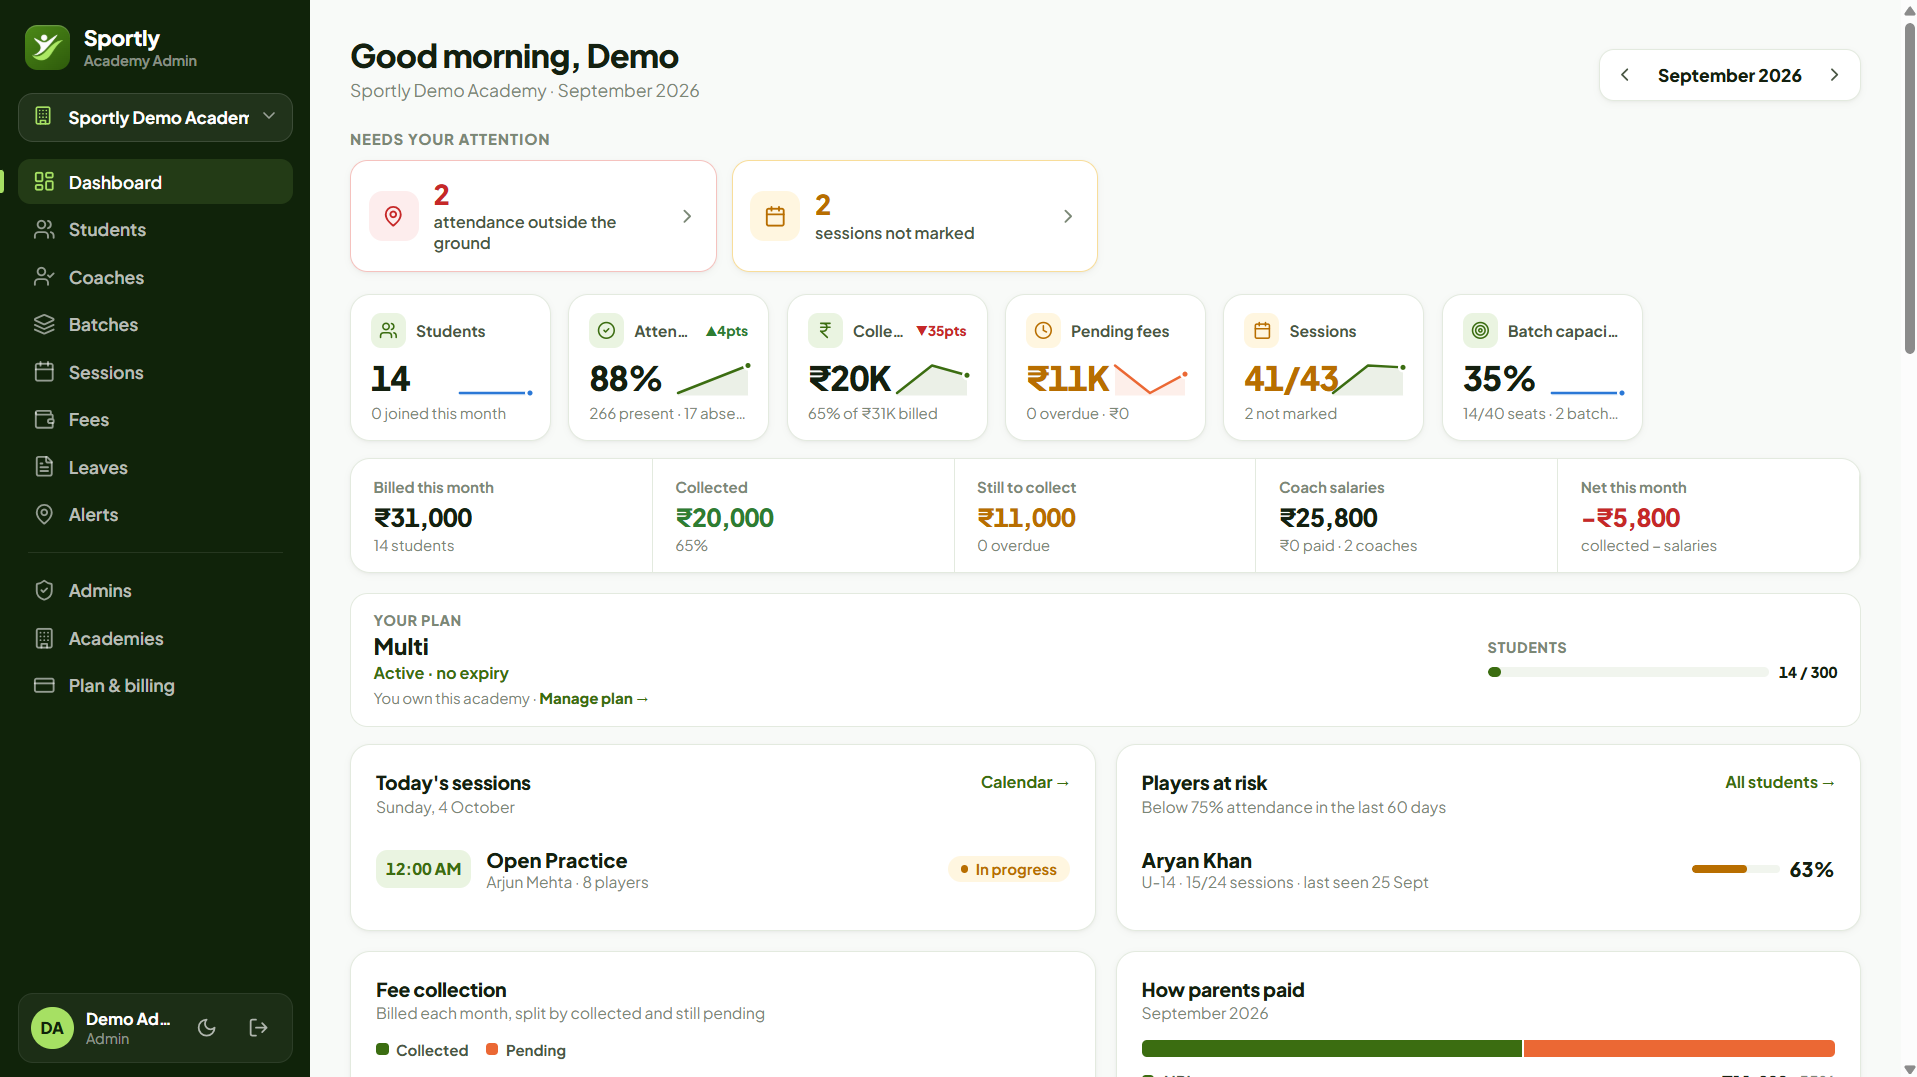Go to previous month with left chevron
The height and width of the screenshot is (1077, 1917).
[x=1625, y=75]
